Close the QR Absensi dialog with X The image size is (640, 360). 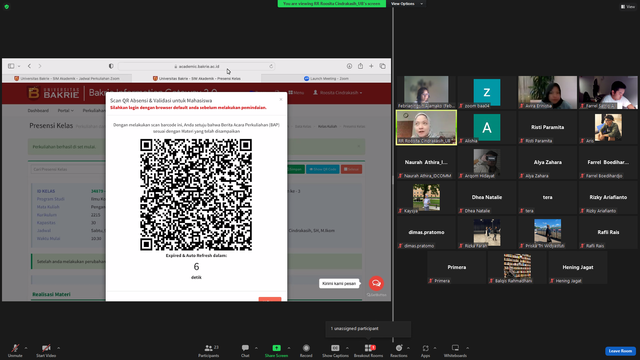tap(281, 100)
